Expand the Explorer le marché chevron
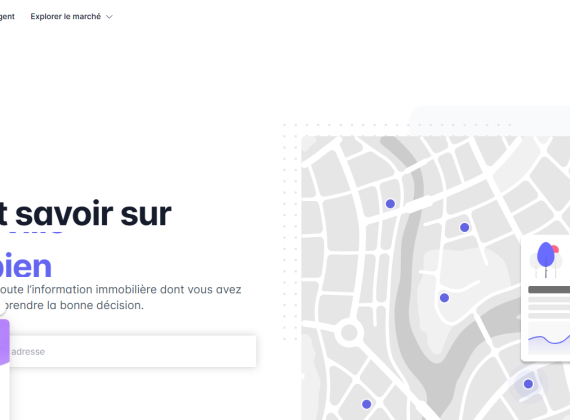 pos(109,17)
